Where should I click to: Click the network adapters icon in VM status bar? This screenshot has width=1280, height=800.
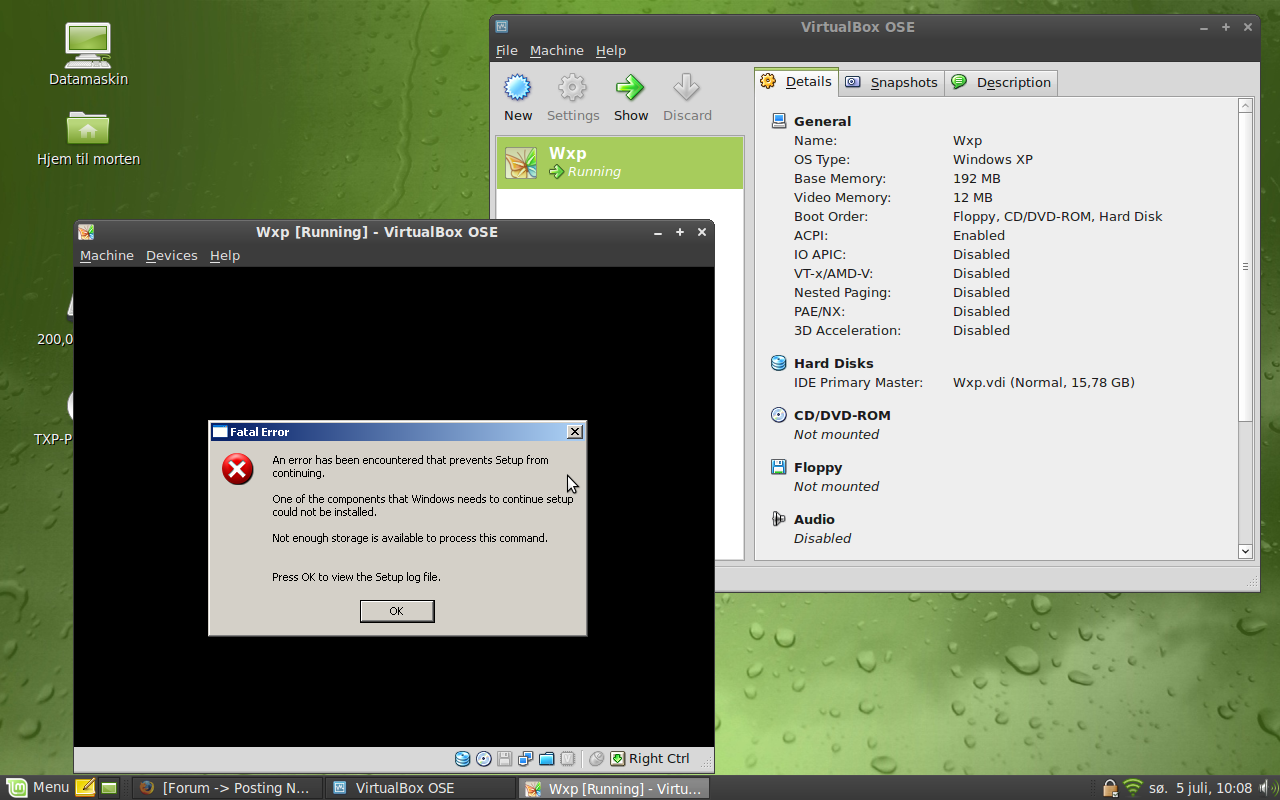tap(525, 759)
